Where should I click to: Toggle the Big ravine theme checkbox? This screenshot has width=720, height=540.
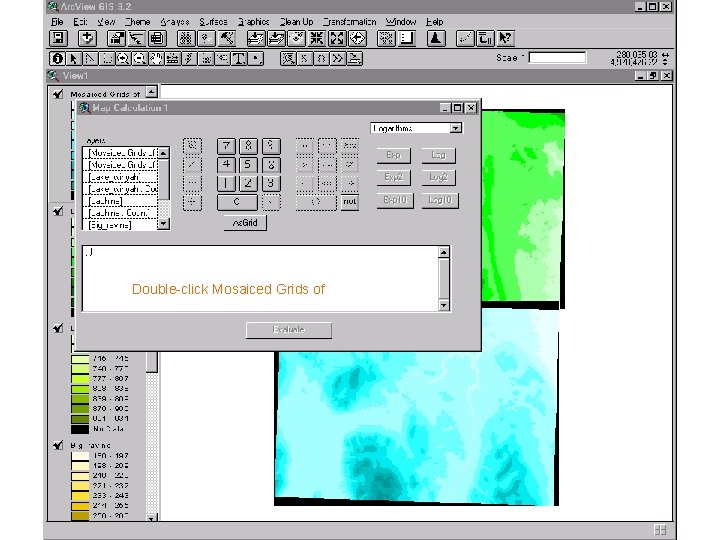click(58, 445)
